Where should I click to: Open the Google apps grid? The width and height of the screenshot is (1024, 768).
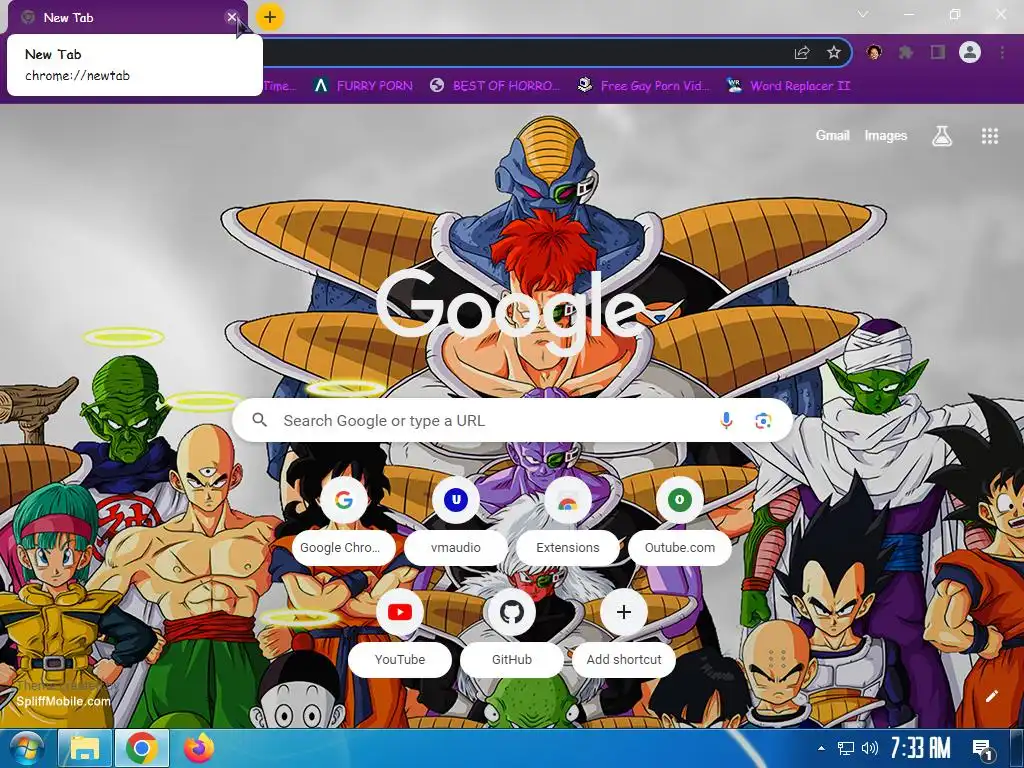pos(989,136)
